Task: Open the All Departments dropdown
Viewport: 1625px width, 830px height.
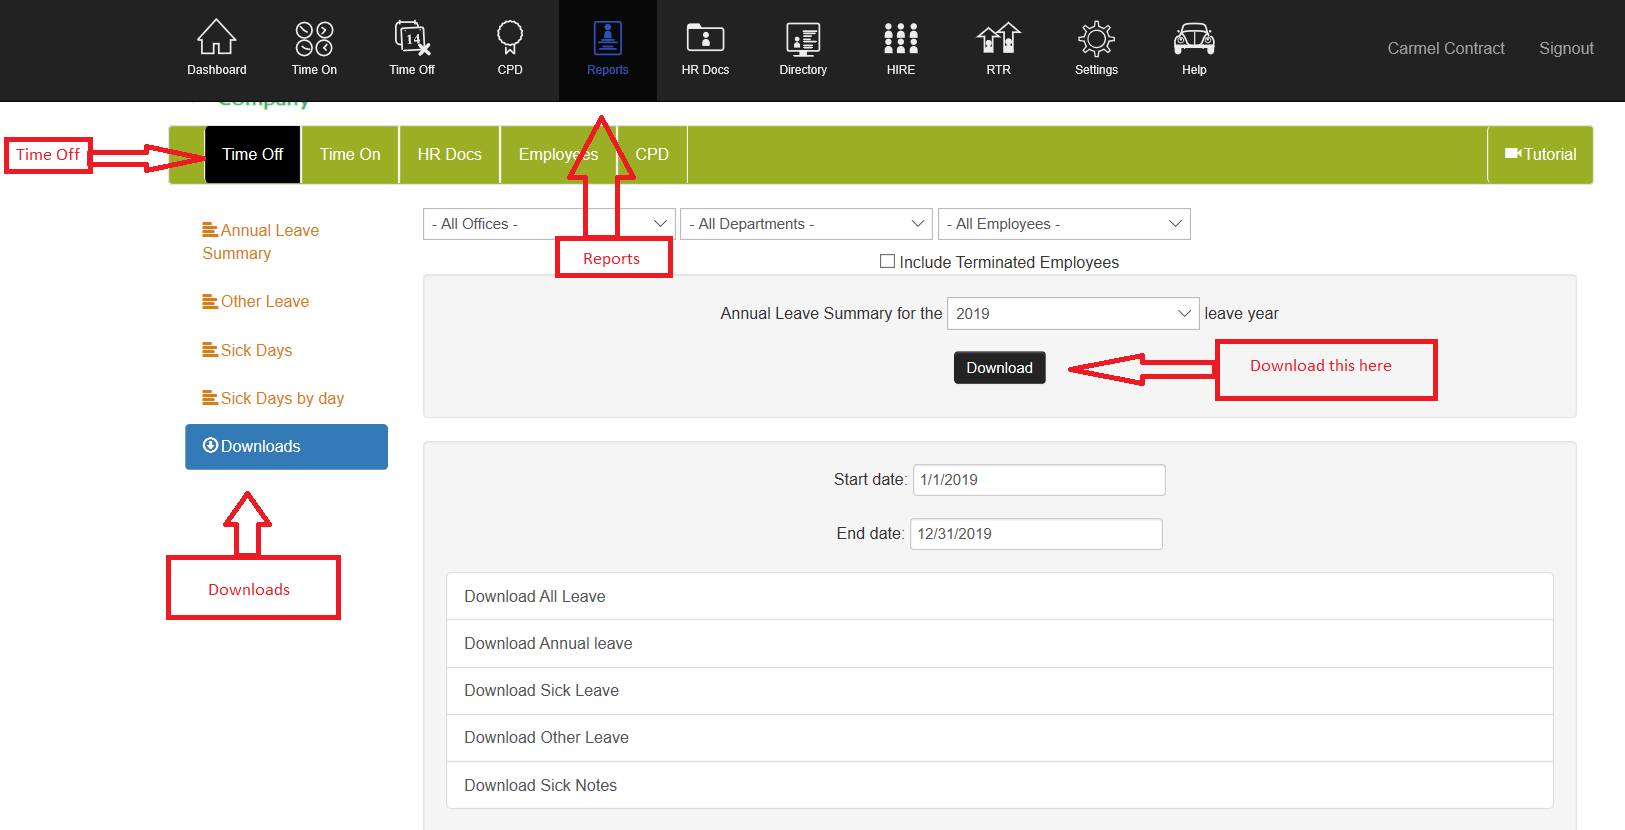Action: pyautogui.click(x=806, y=224)
